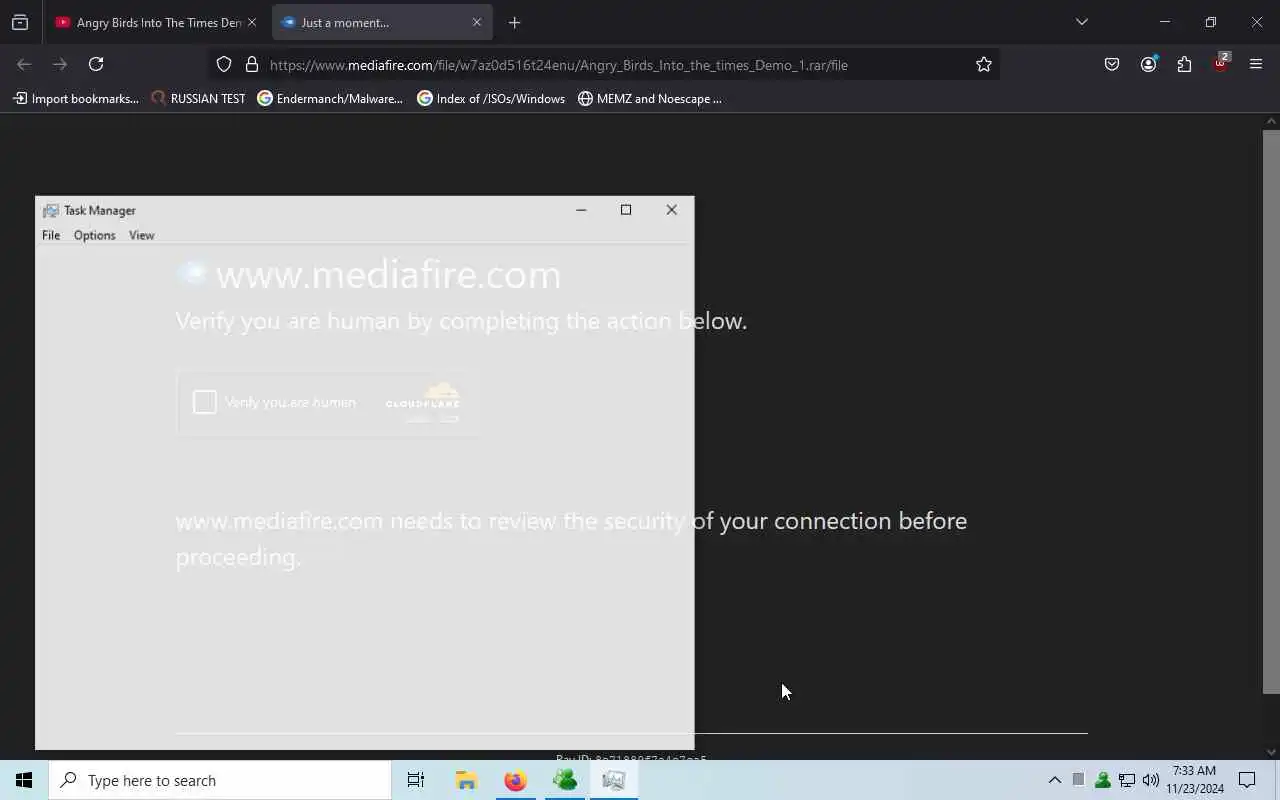Click the Type here to search box
1280x800 pixels.
point(220,780)
